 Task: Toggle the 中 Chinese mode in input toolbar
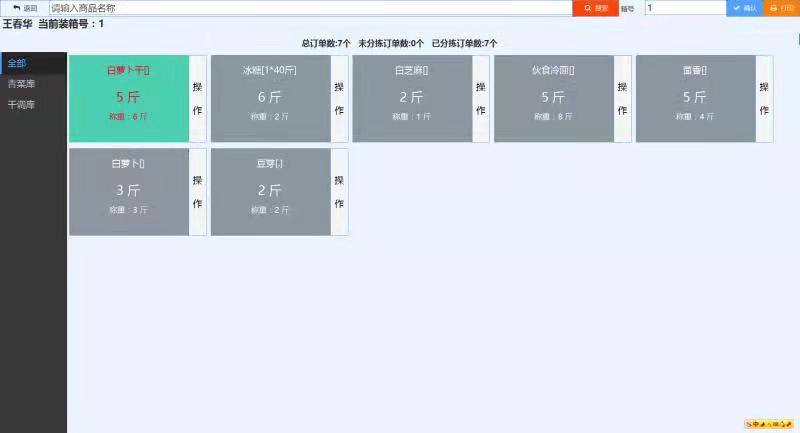click(756, 424)
